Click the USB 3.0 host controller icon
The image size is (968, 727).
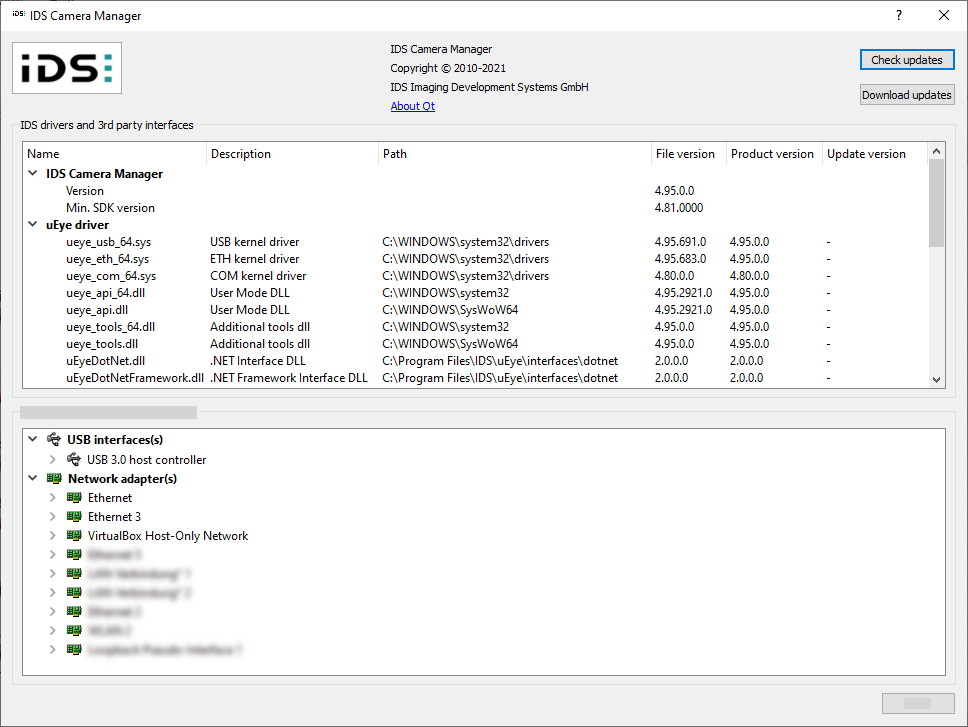click(73, 459)
